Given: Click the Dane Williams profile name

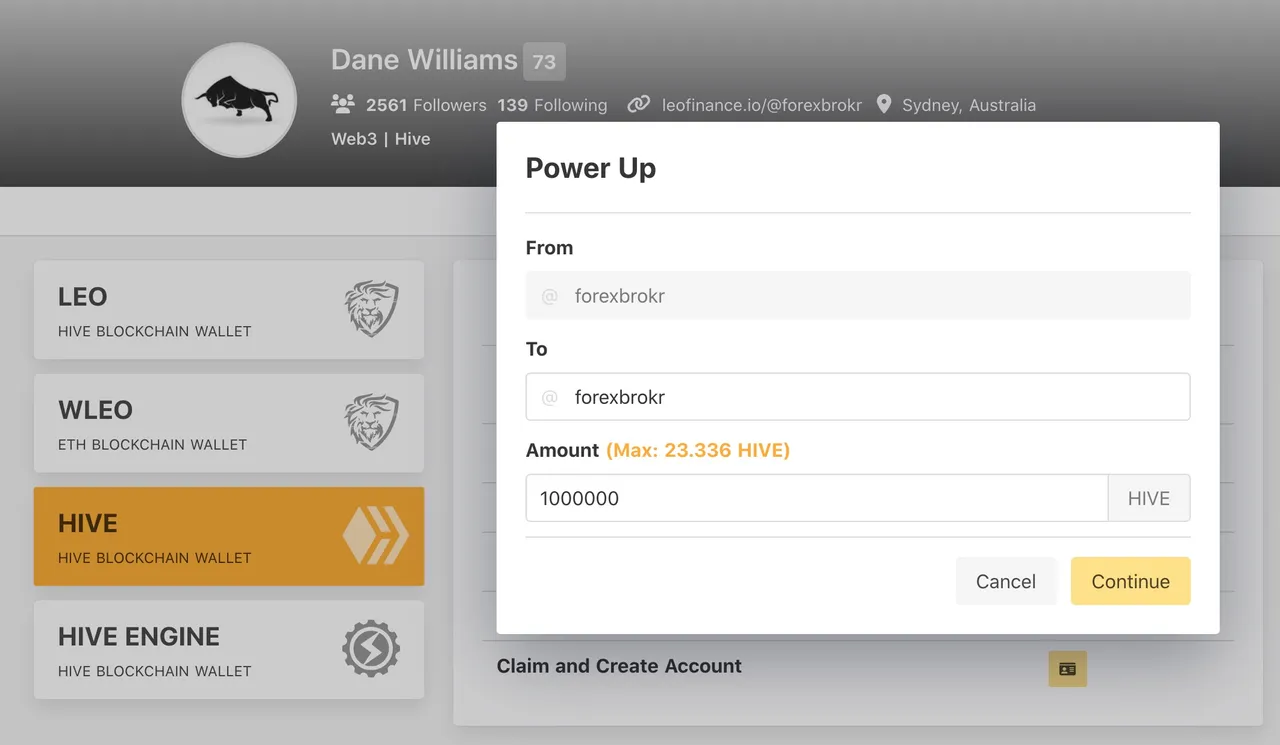Looking at the screenshot, I should 424,60.
